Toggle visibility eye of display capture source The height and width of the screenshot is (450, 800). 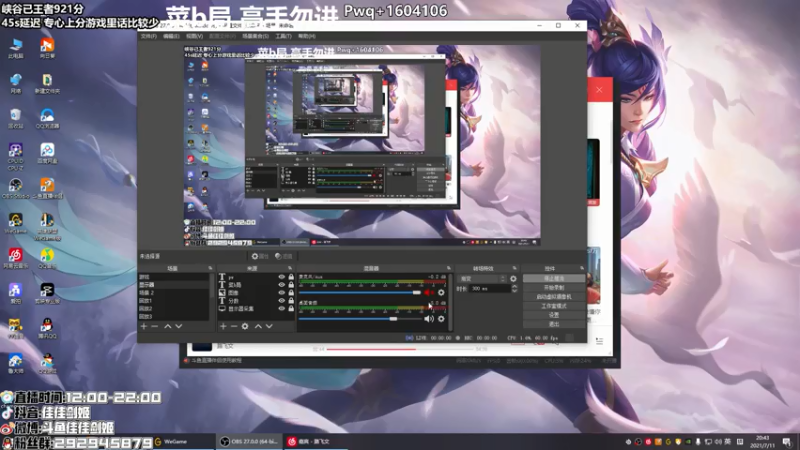[x=281, y=309]
